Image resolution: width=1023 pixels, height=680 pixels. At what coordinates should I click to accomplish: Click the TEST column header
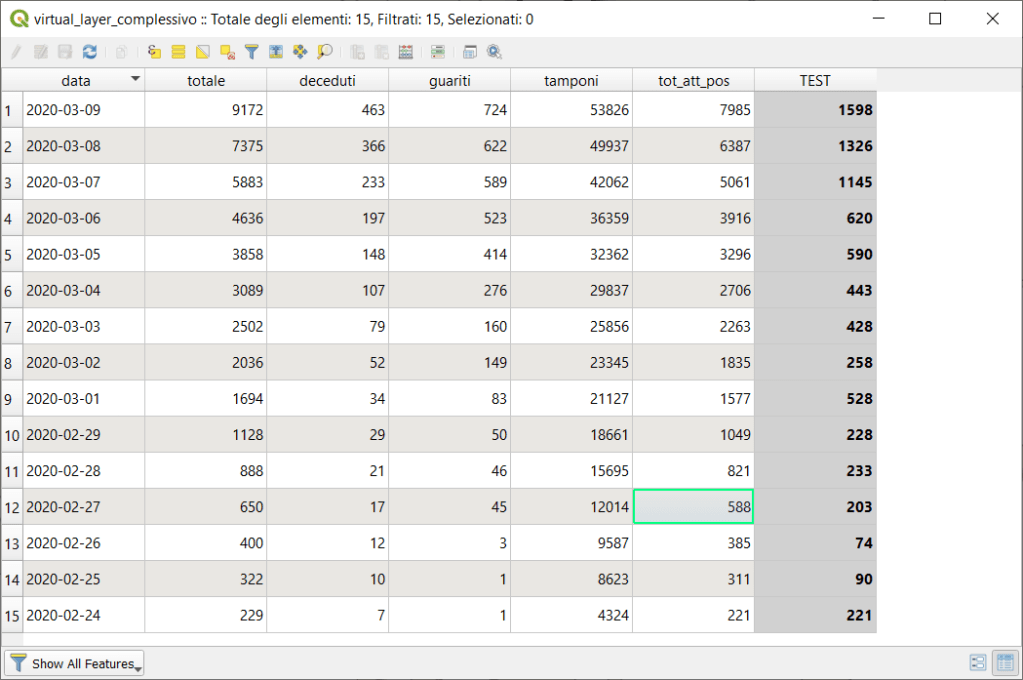tap(815, 81)
